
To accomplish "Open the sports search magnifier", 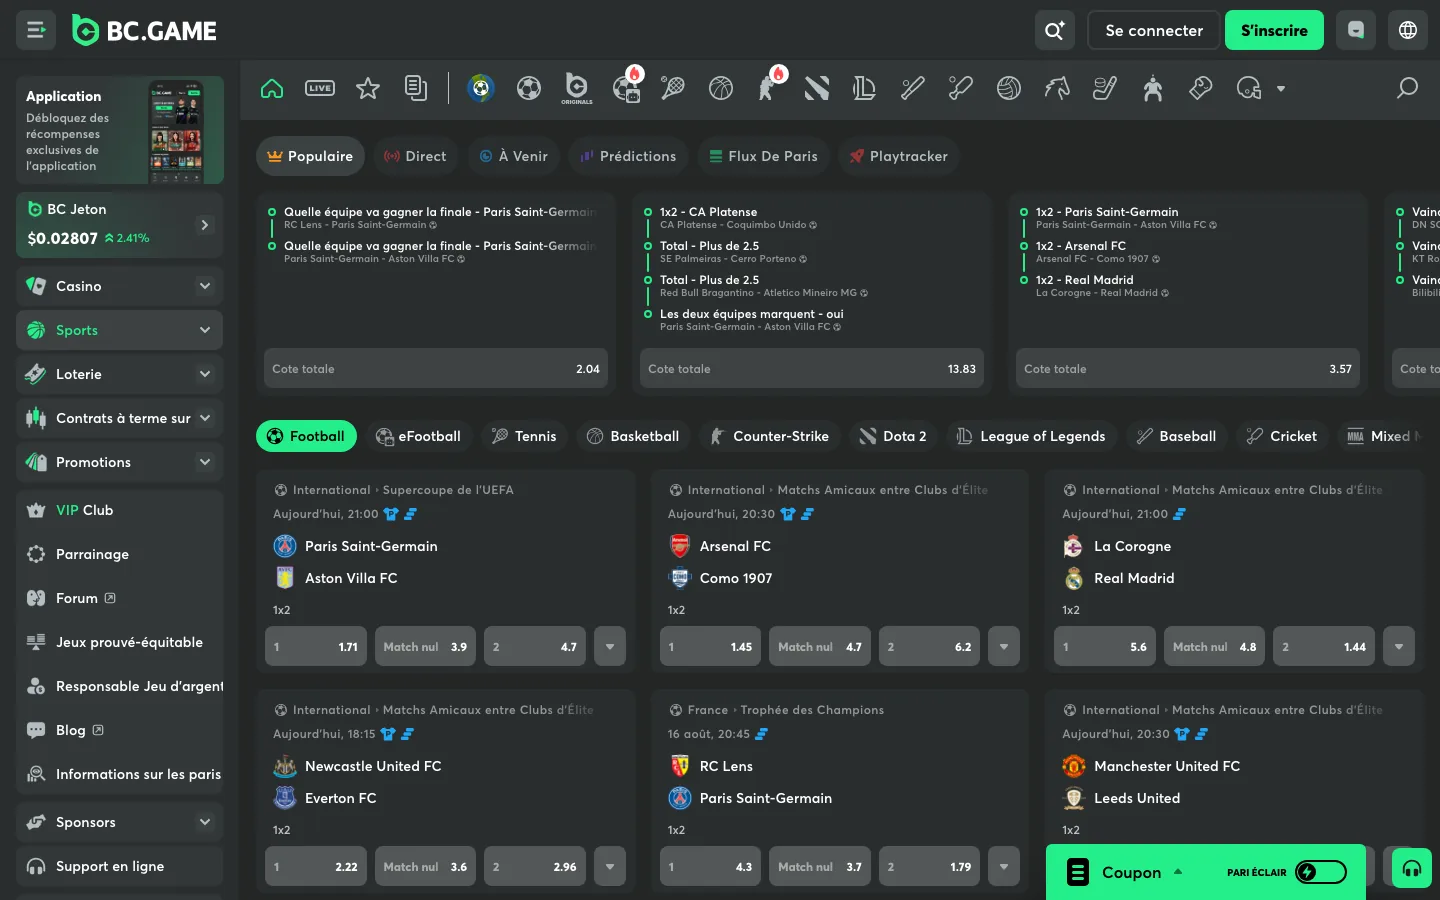I will click(1407, 88).
